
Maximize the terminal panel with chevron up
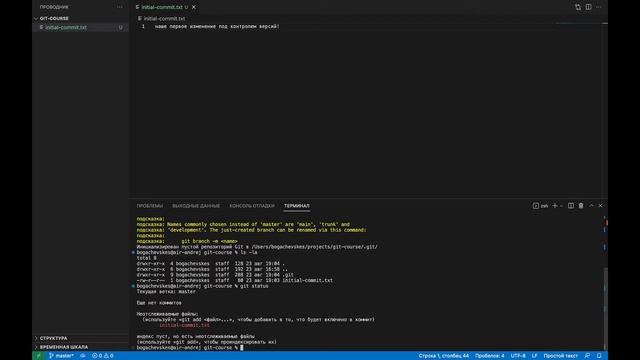(591, 206)
